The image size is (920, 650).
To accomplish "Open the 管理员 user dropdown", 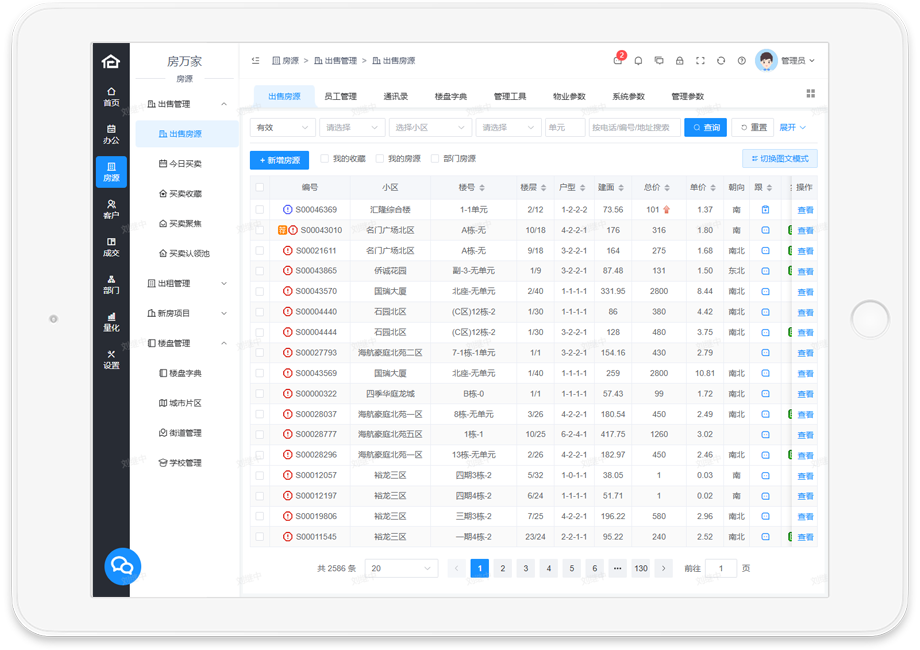I will coord(797,60).
